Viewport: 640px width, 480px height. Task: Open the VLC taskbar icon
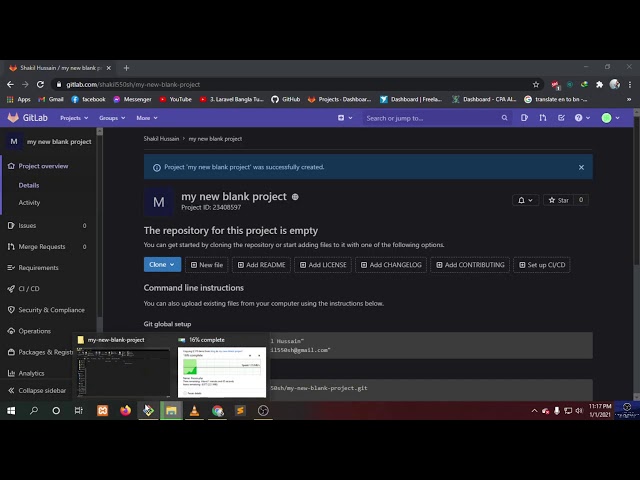(194, 411)
